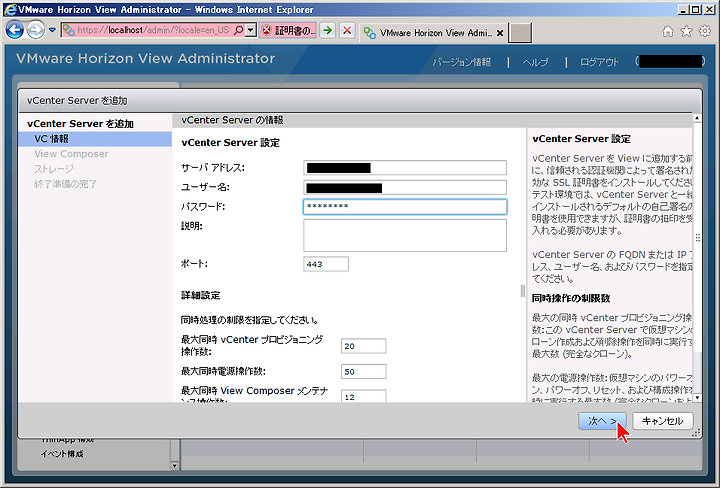Select the View Composer wizard step
Image resolution: width=720 pixels, height=488 pixels.
coord(71,154)
